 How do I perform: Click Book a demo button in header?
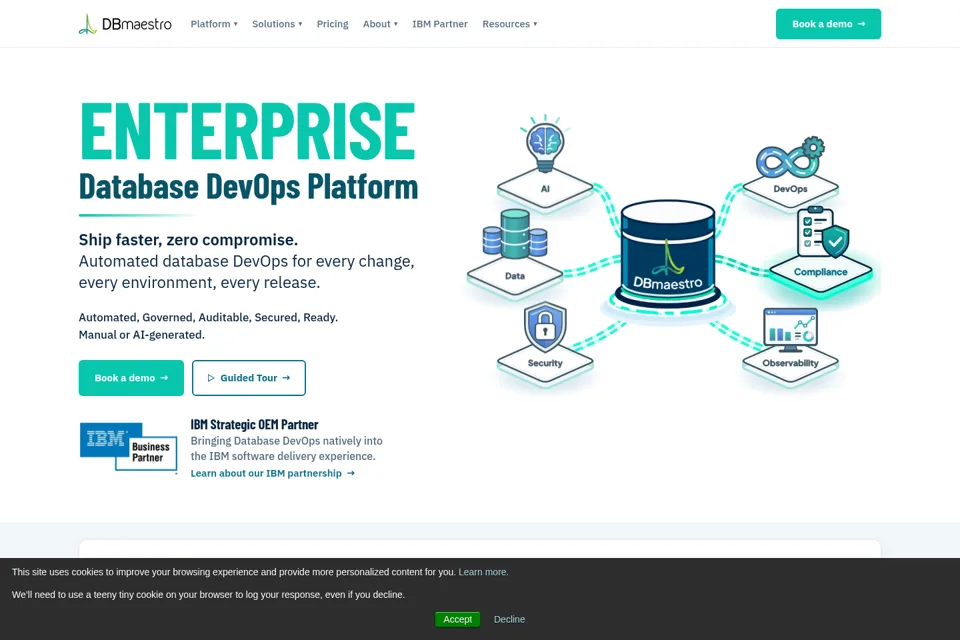(828, 24)
